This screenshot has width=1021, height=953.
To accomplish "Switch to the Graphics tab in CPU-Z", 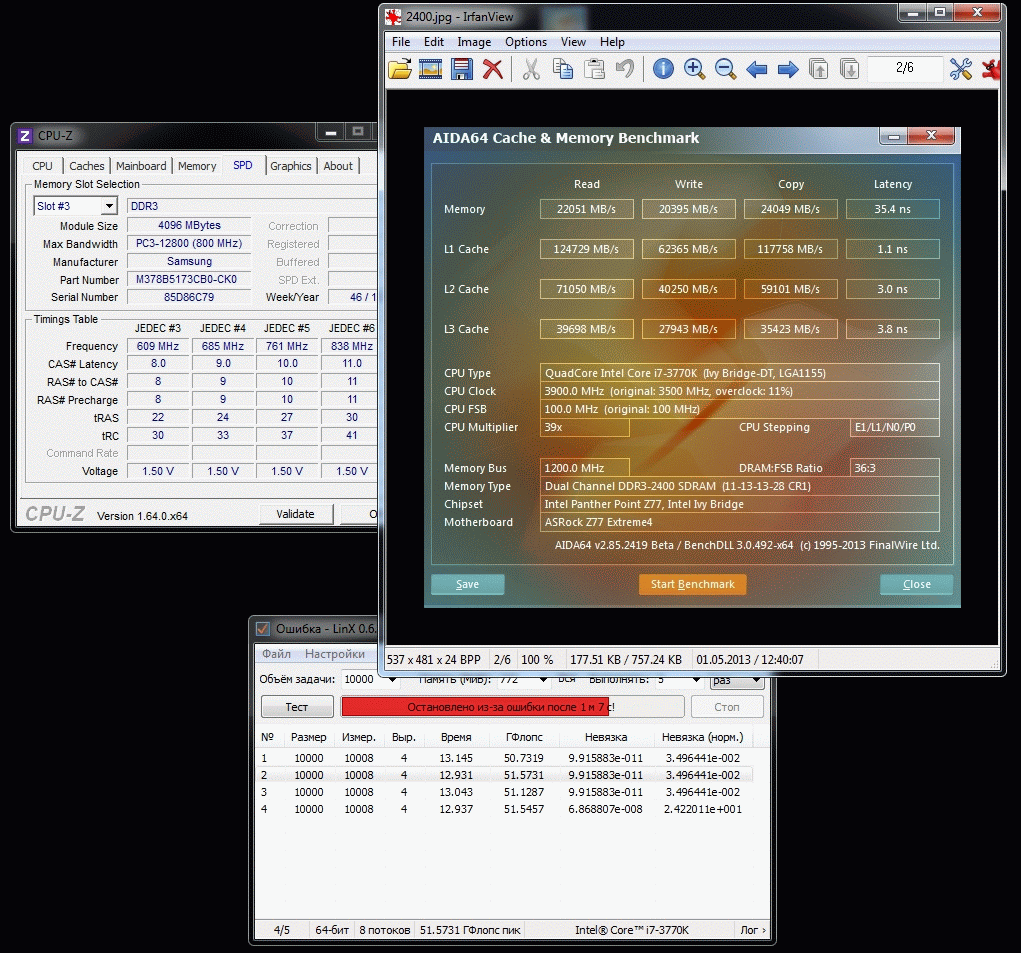I will [290, 166].
